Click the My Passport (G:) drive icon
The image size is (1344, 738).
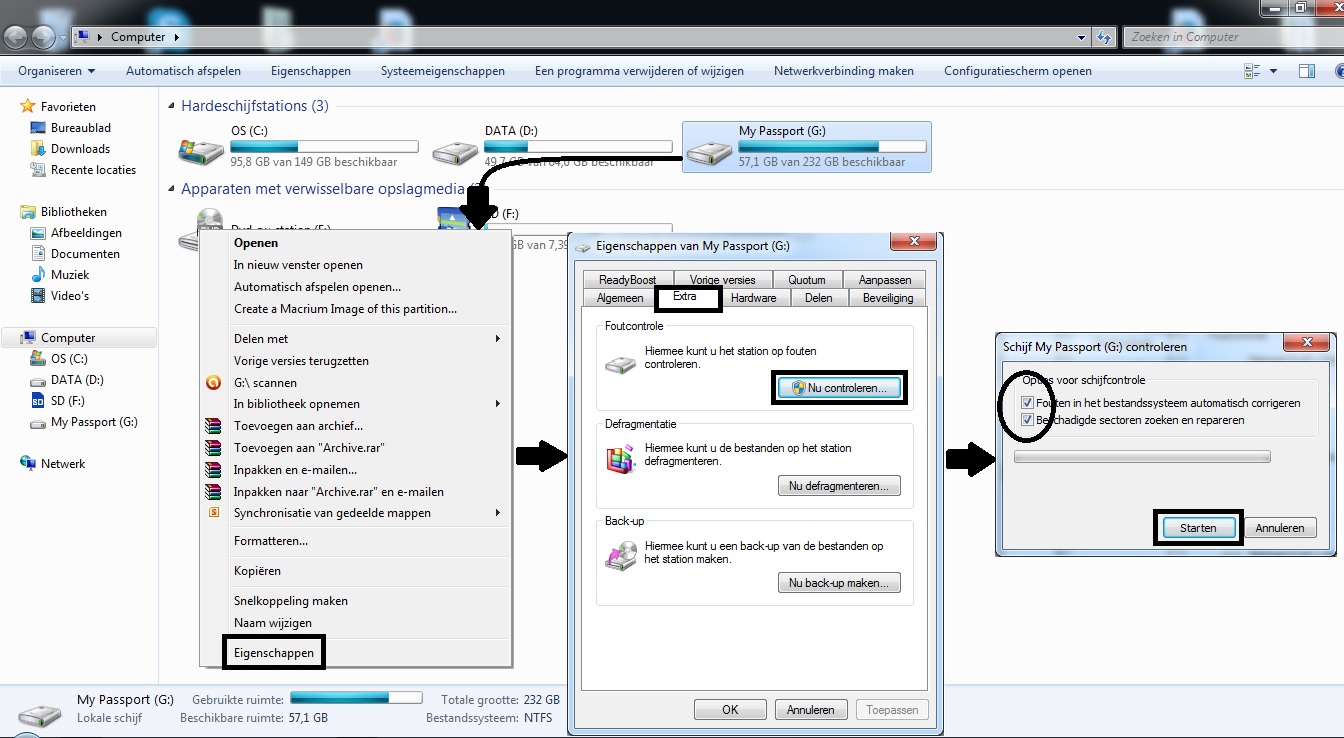click(x=709, y=151)
